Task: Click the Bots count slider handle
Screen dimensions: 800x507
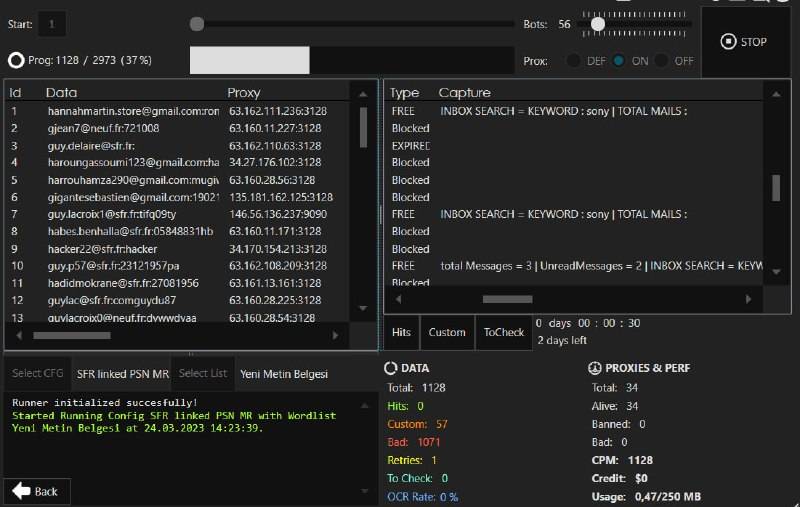Action: (598, 24)
